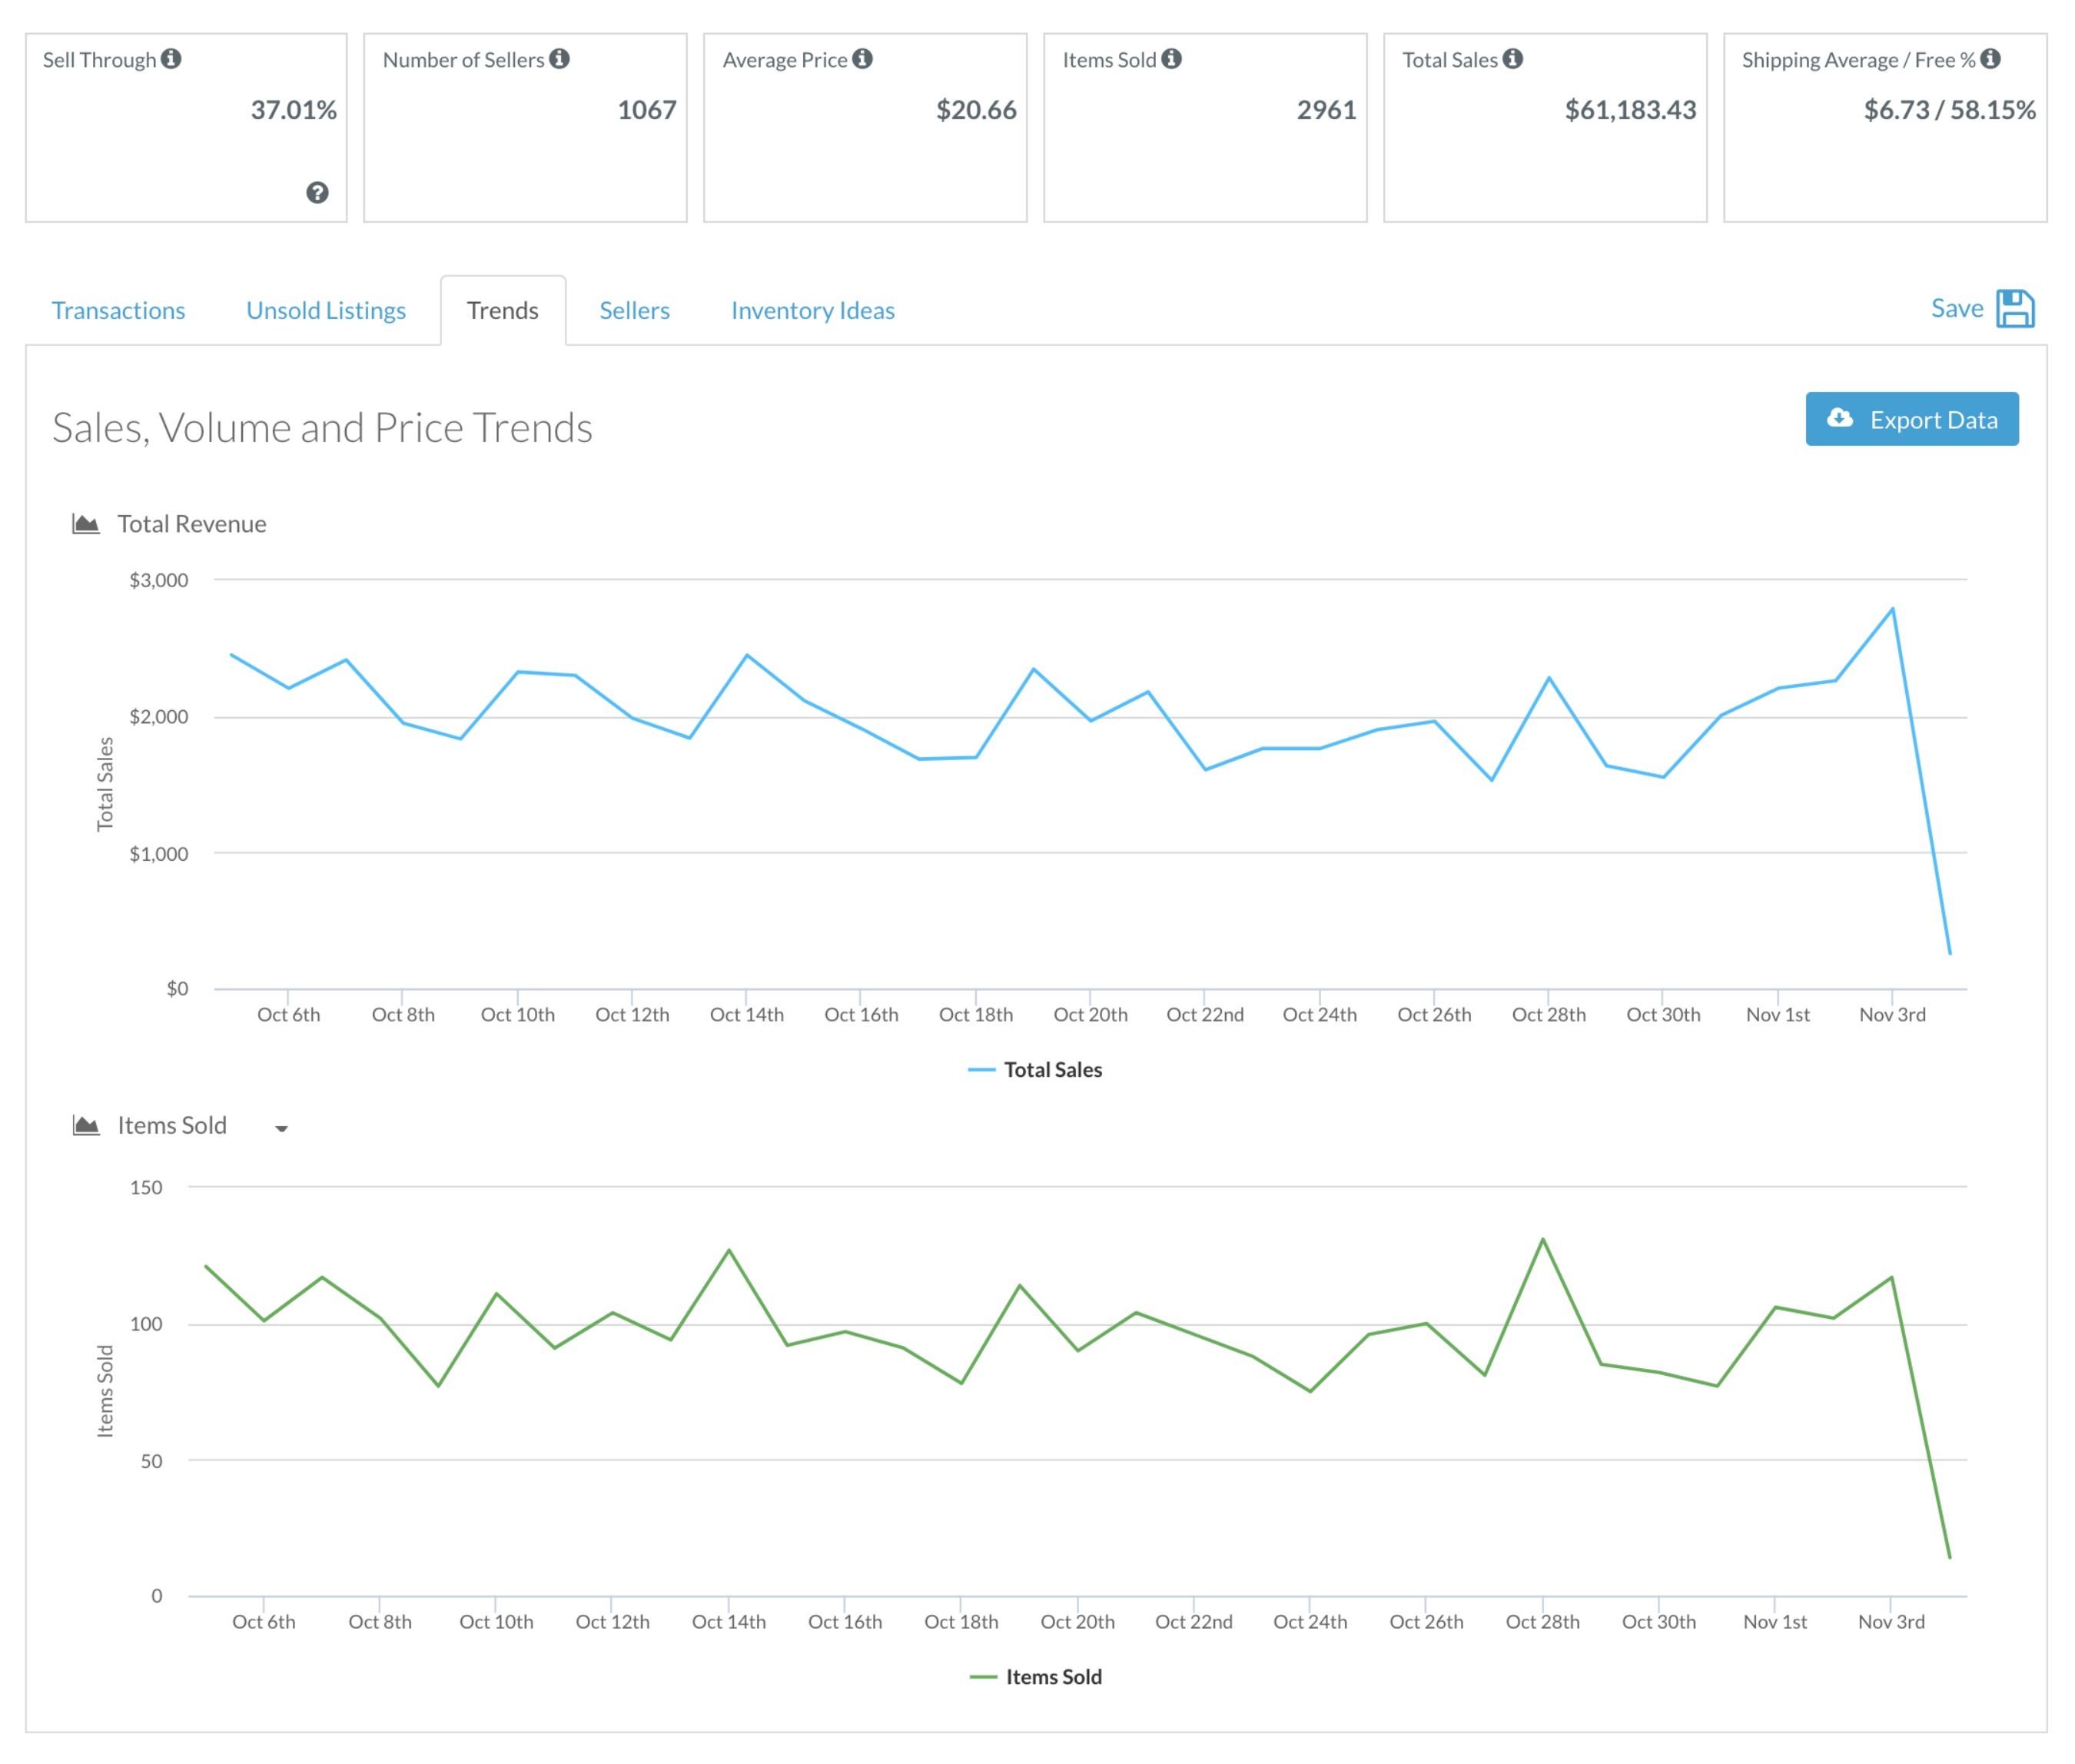2075x1764 pixels.
Task: Click the Sell Through info icon
Action: tap(171, 59)
